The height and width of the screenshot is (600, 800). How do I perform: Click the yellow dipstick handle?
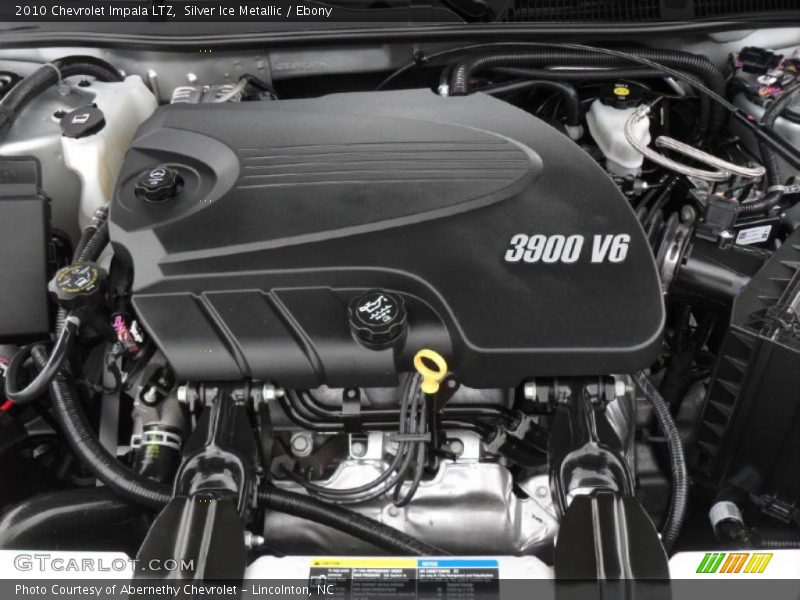click(x=431, y=369)
